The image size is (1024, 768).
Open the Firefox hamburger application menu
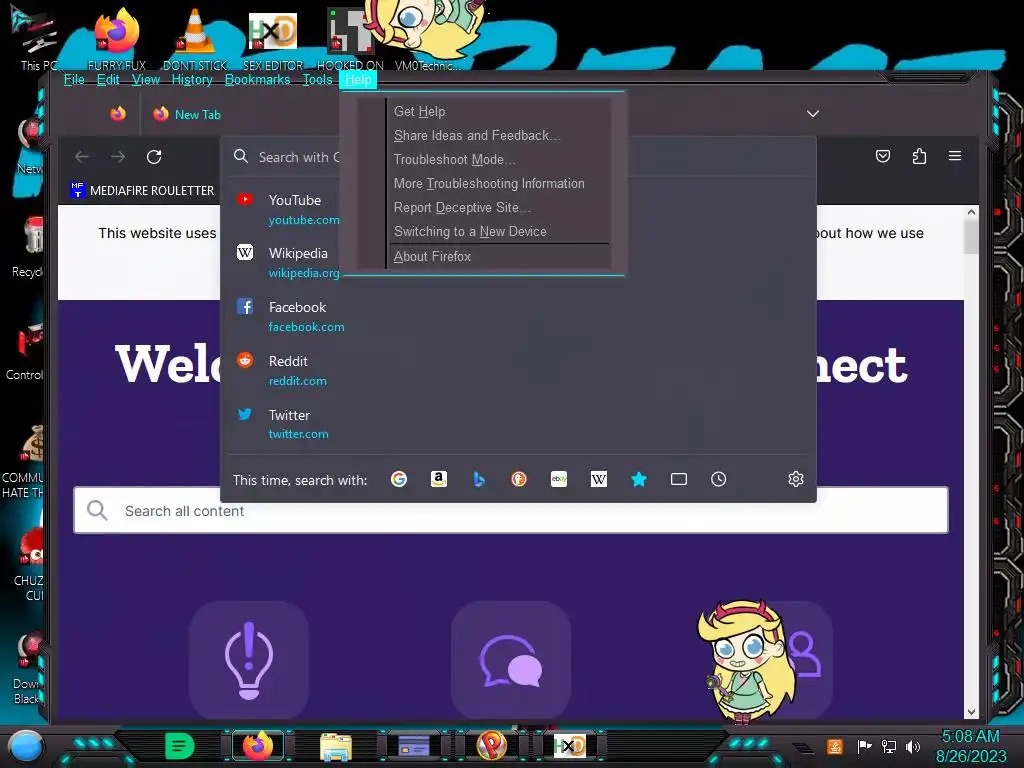(x=955, y=155)
